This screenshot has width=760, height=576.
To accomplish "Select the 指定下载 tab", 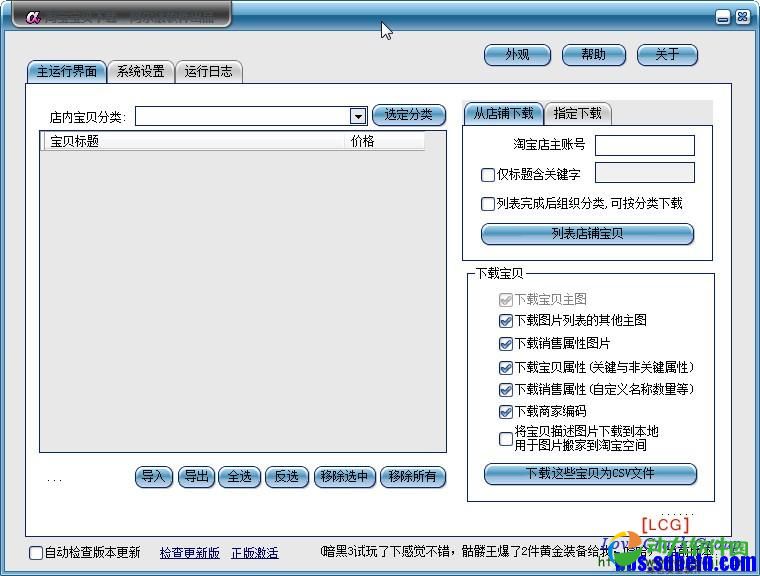I will coord(578,113).
